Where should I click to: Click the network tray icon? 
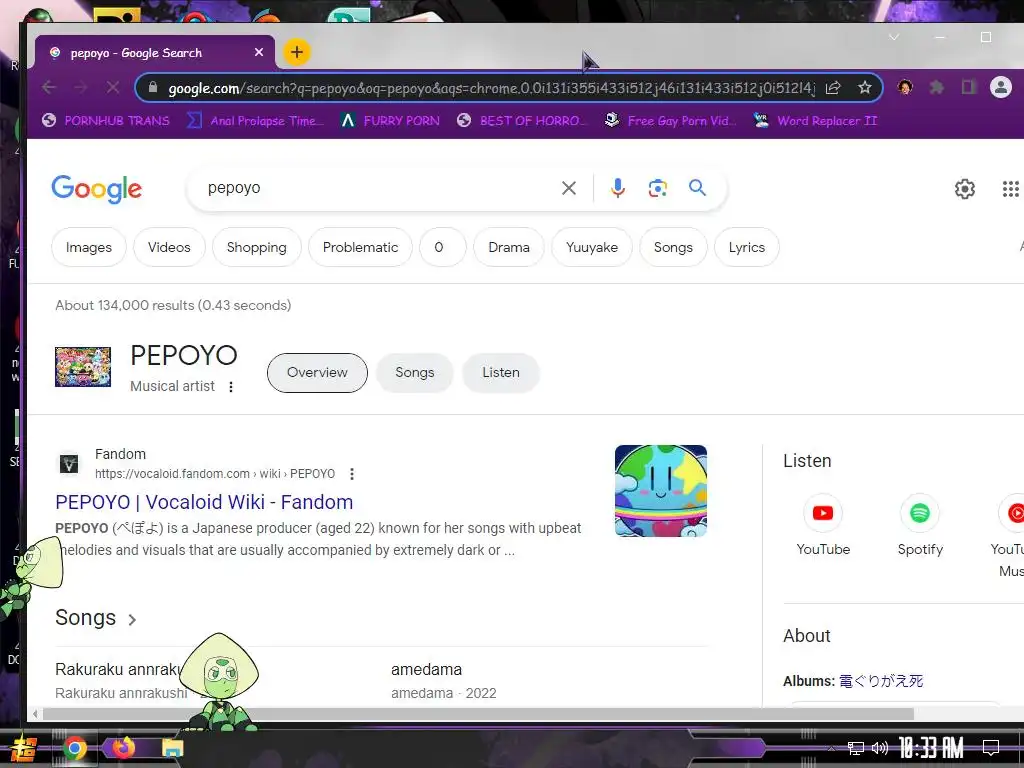(x=856, y=748)
